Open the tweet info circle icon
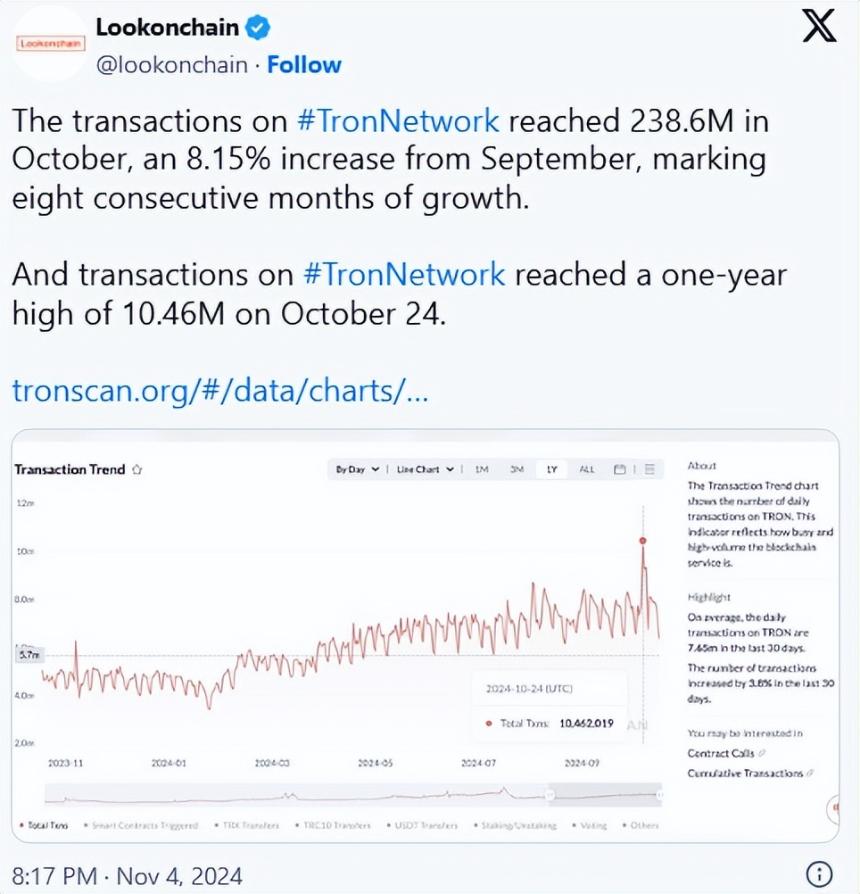Viewport: 860px width, 894px height. [819, 873]
